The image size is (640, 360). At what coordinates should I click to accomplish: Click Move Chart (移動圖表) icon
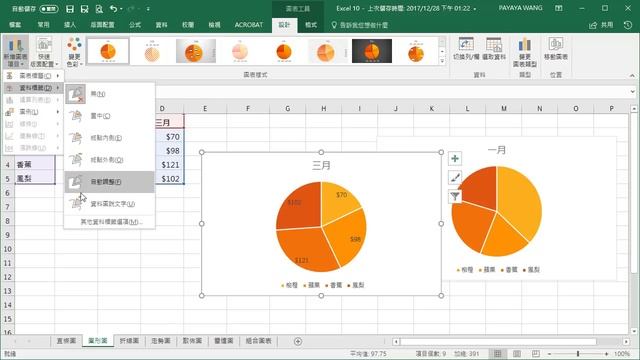[556, 49]
